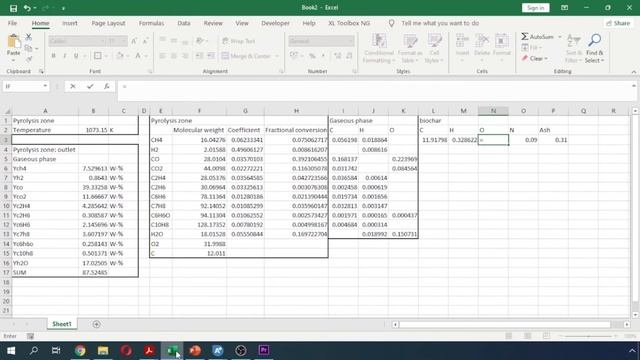Cancel formula entry with X button

pyautogui.click(x=73, y=86)
